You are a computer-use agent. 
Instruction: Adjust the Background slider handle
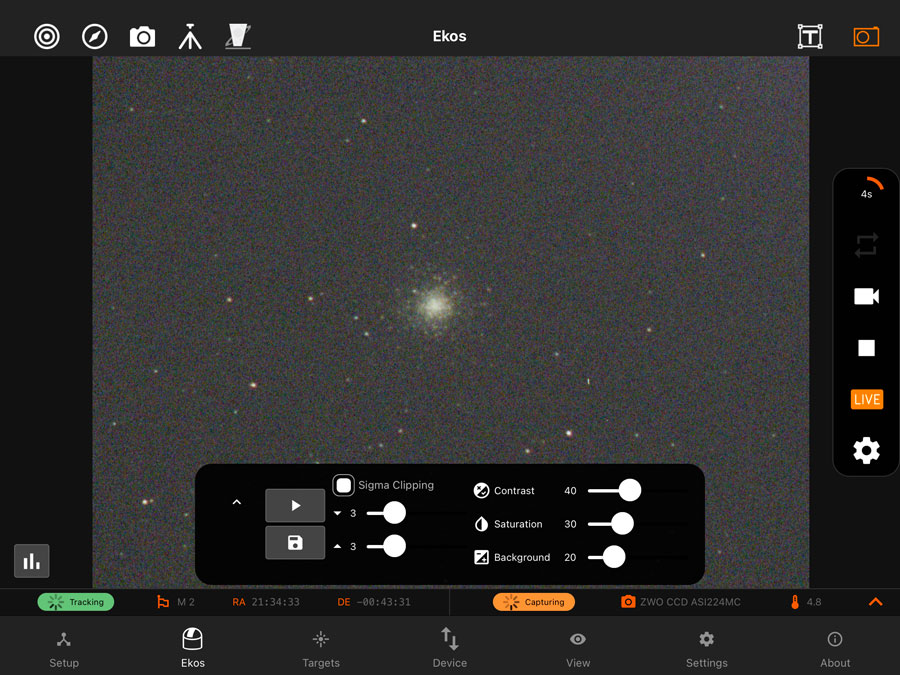click(x=614, y=557)
